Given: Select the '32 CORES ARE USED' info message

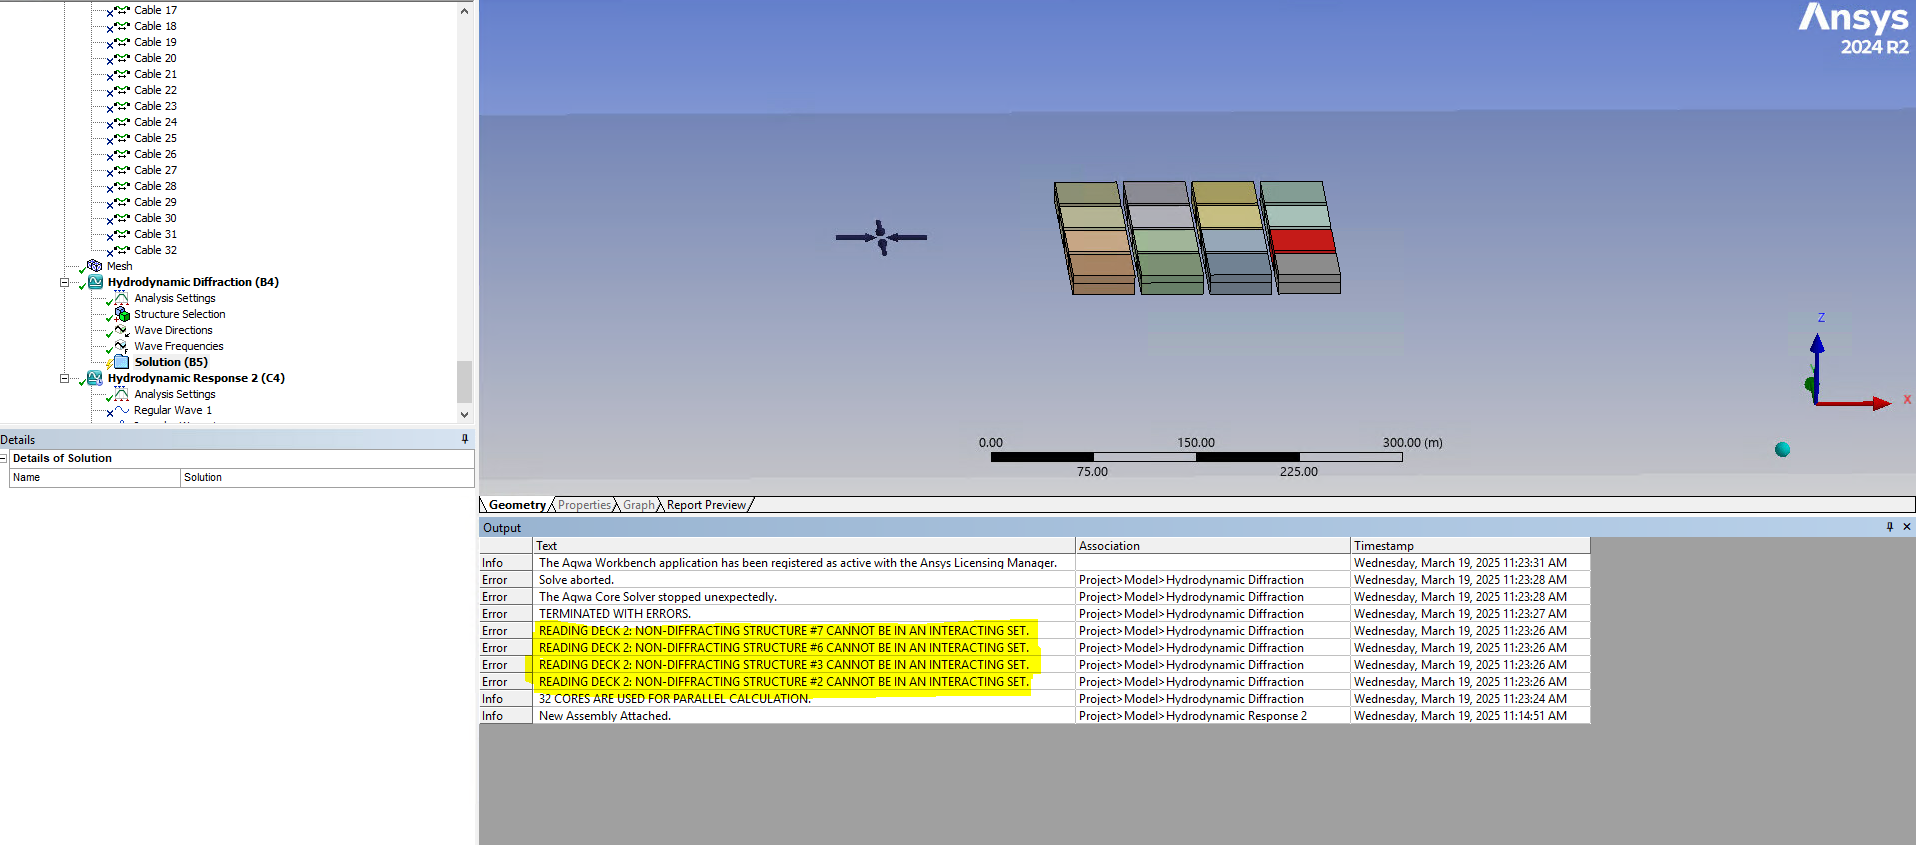Looking at the screenshot, I should (675, 699).
